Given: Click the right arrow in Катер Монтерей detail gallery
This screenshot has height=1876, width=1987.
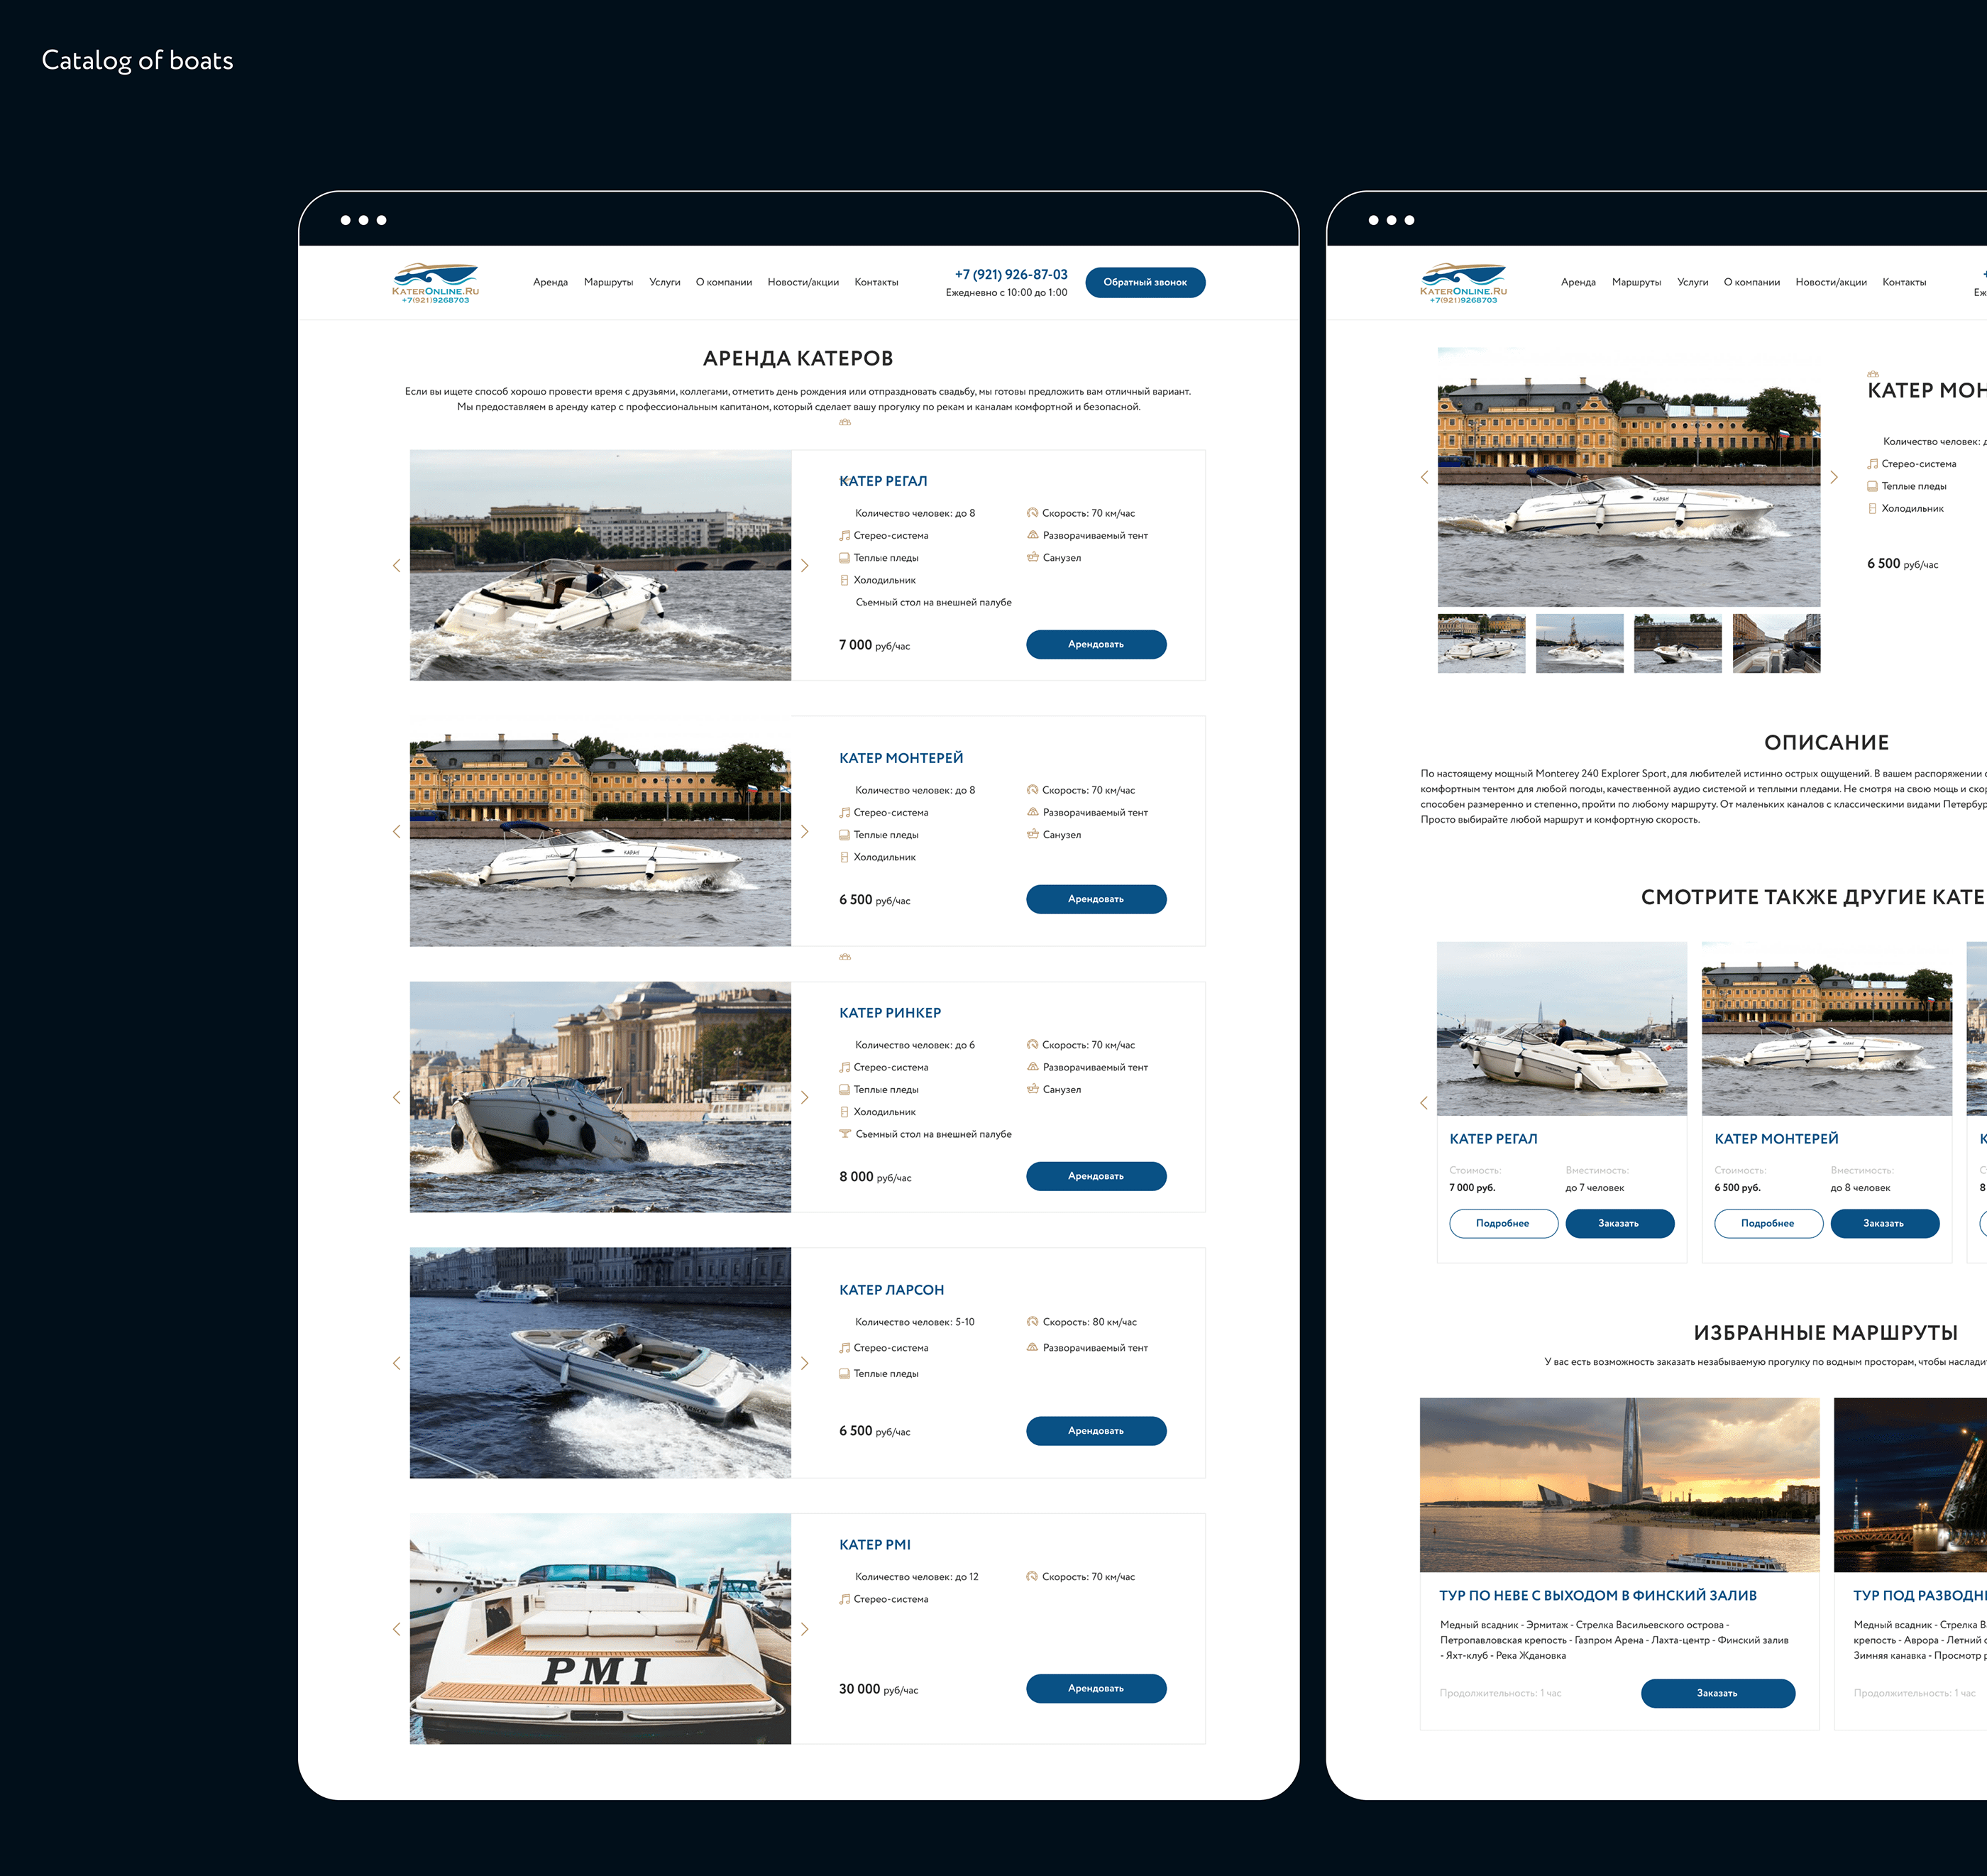Looking at the screenshot, I should (x=1835, y=477).
